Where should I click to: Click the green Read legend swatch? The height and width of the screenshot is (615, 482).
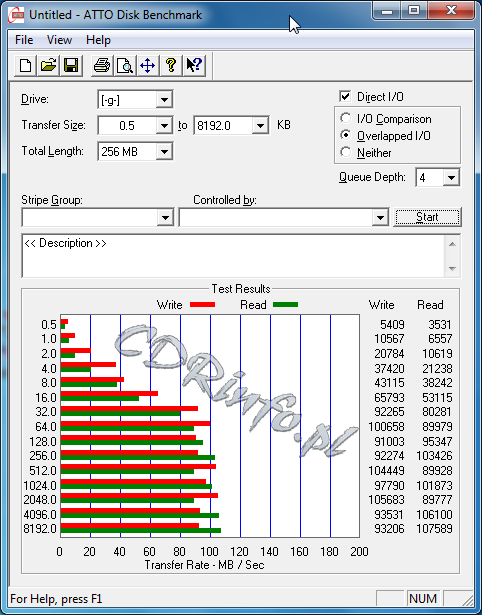click(x=286, y=304)
